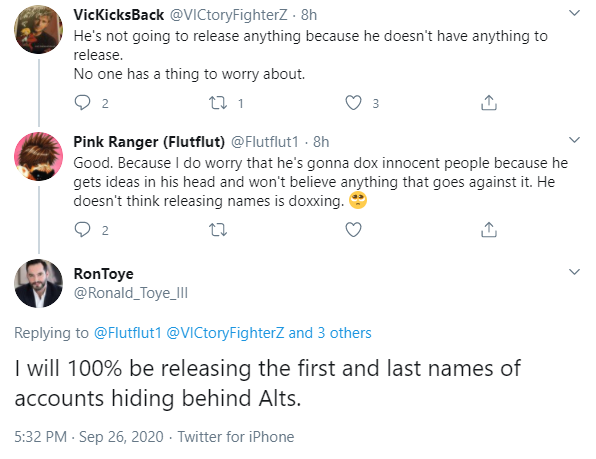
Task: Reply to Pink Ranger's tweet
Action: coord(82,230)
